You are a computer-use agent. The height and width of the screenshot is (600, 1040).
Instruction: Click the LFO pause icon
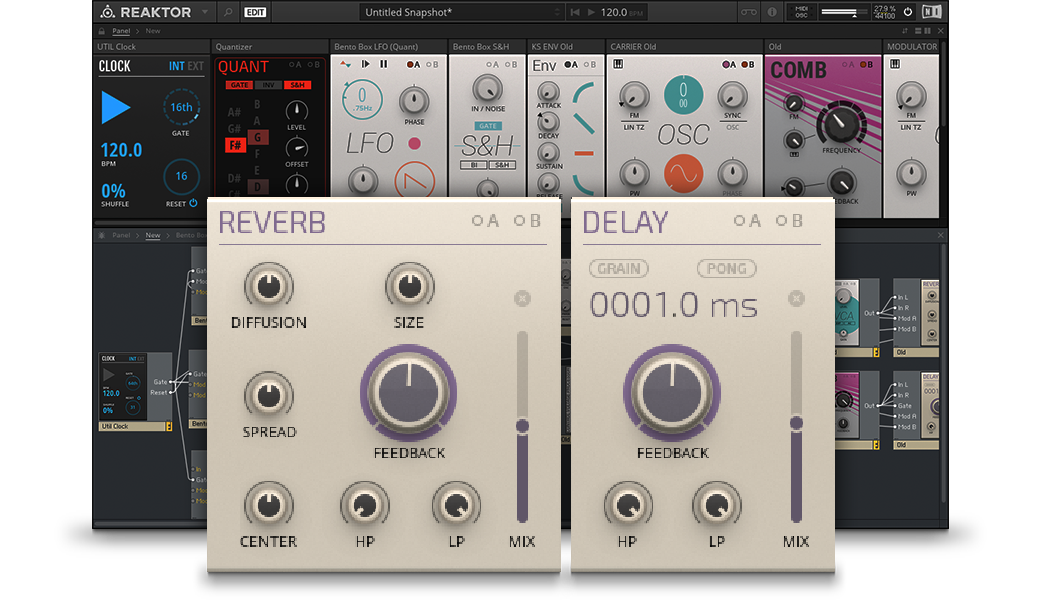(x=383, y=64)
